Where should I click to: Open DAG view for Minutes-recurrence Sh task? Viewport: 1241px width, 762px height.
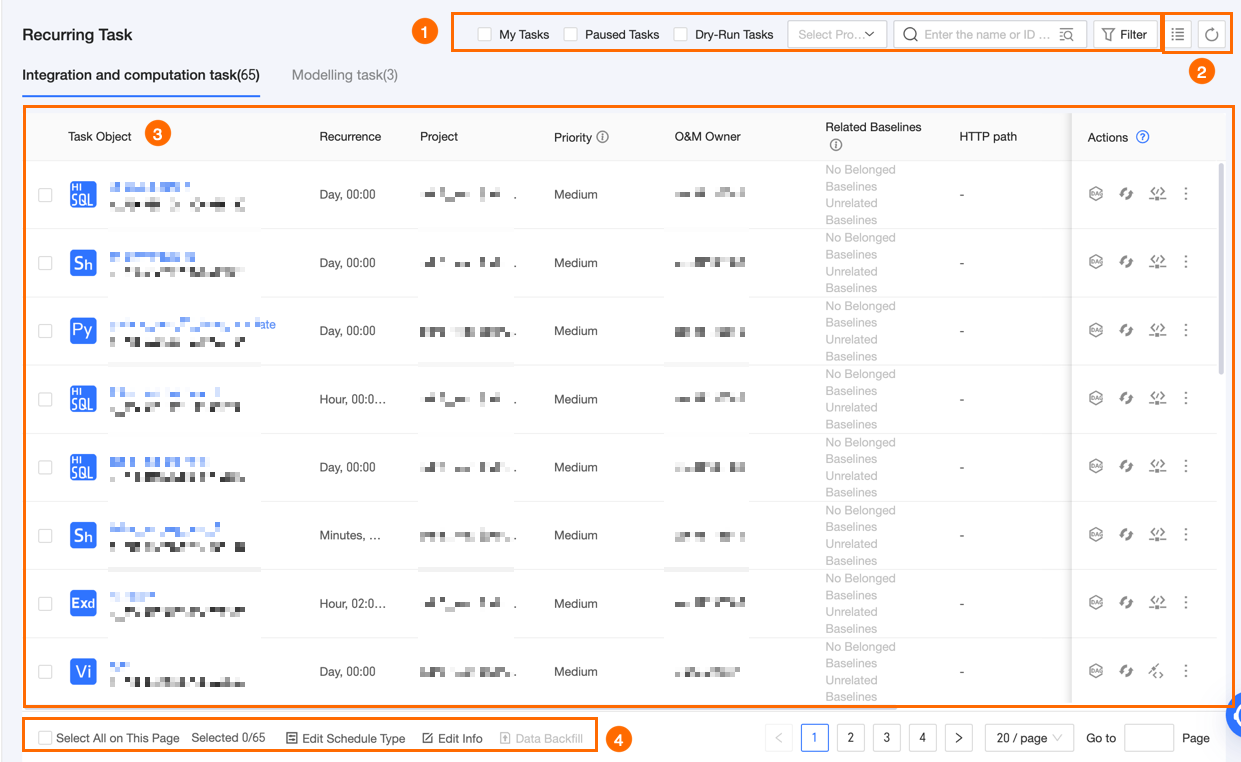click(x=1095, y=535)
